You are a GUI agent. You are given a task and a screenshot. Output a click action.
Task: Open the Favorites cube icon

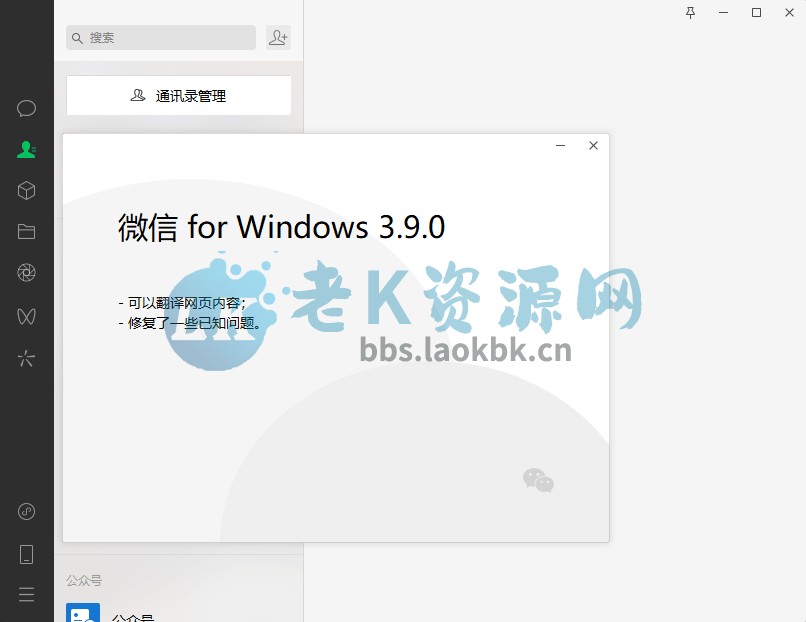click(26, 191)
